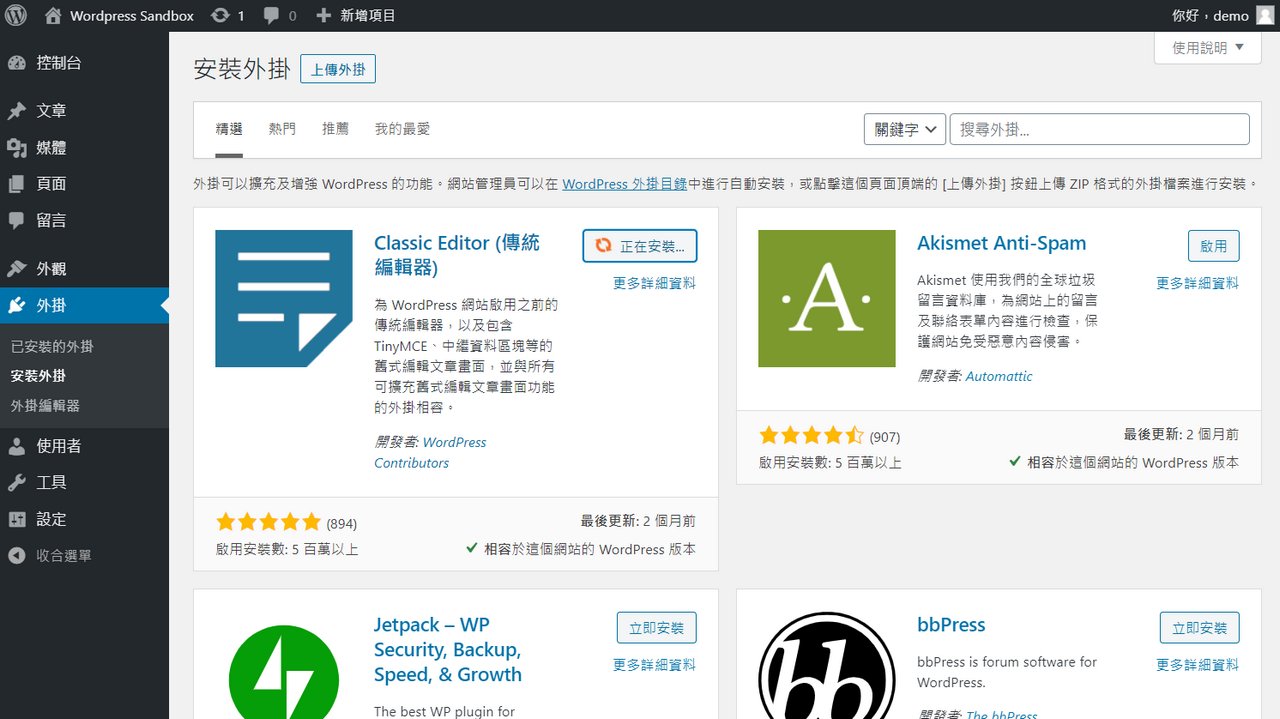Select 安裝外掛 in the sidebar submenu
The image size is (1280, 719).
38,376
